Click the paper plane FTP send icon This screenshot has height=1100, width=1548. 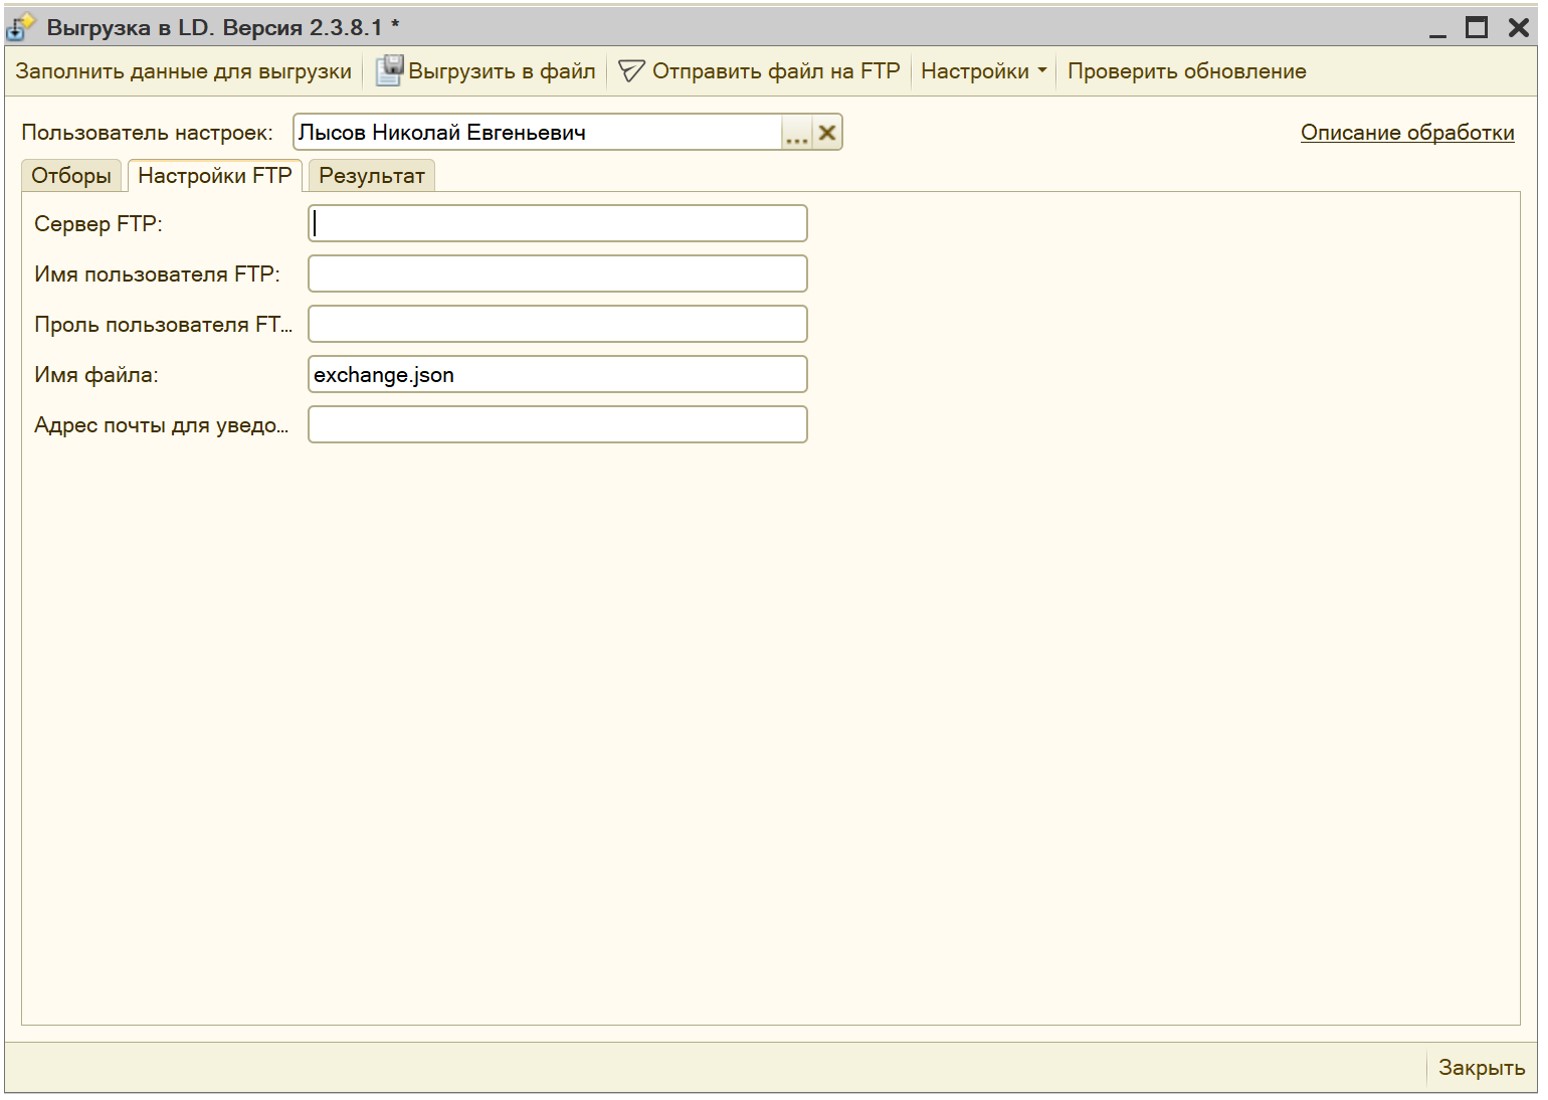631,71
